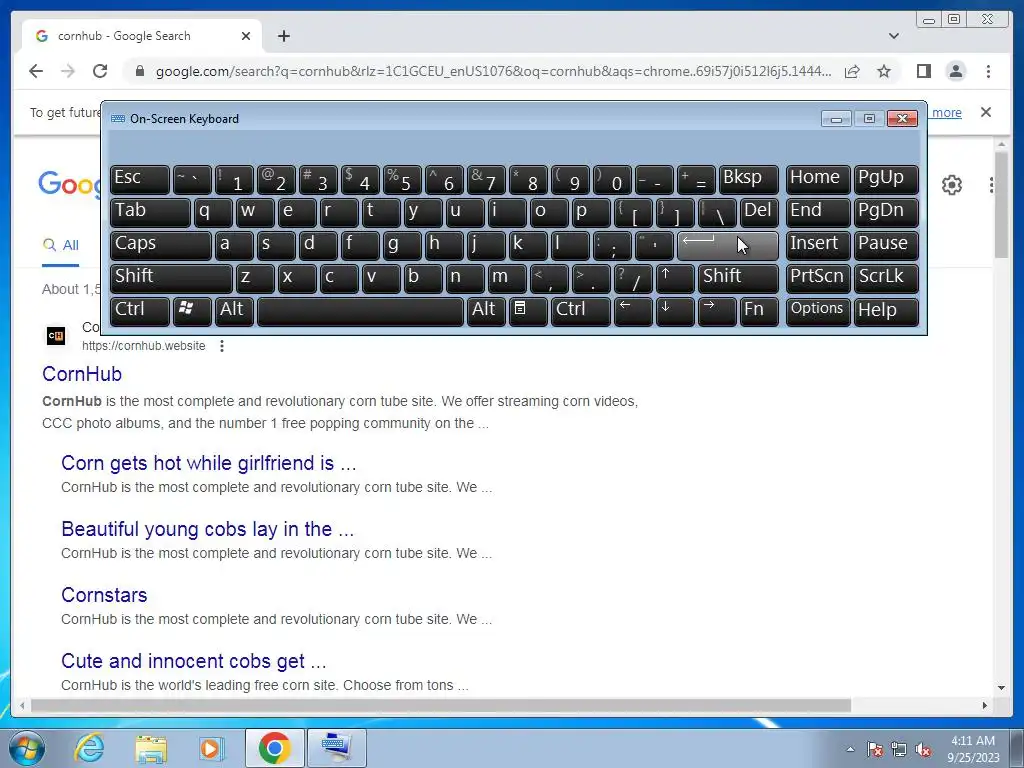Viewport: 1024px width, 768px height.
Task: Launch Internet Explorer from the taskbar
Action: point(89,748)
